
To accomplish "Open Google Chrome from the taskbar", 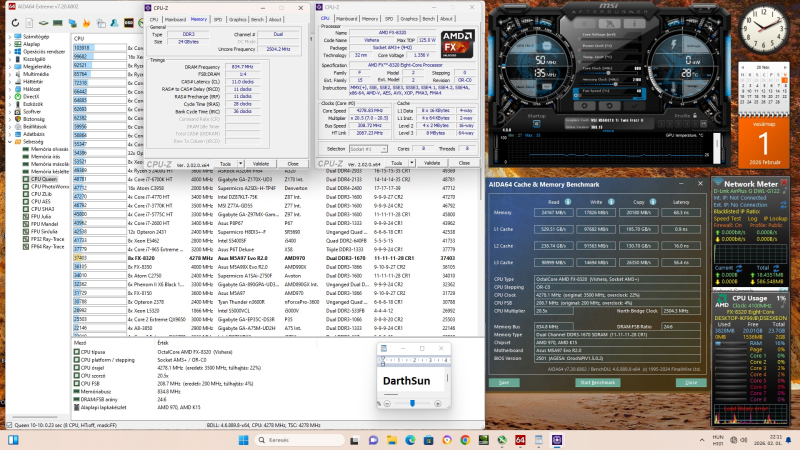I will pyautogui.click(x=465, y=440).
